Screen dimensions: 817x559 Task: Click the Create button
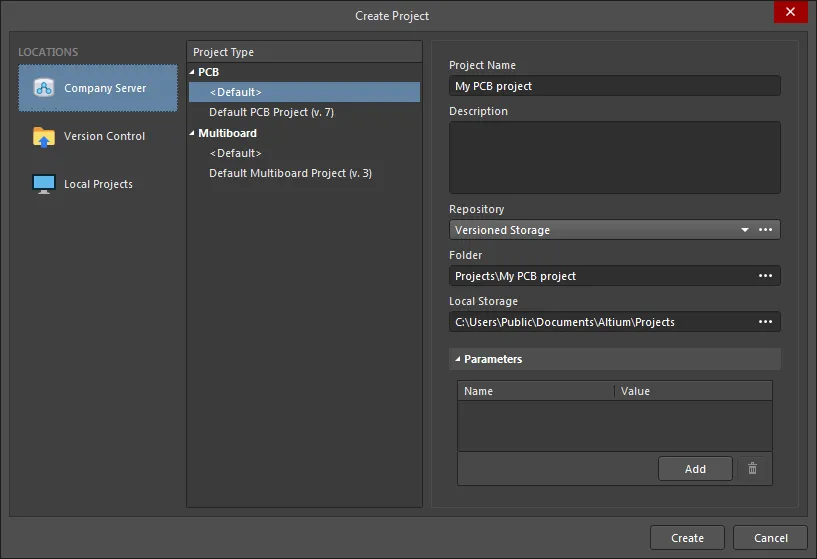[687, 538]
